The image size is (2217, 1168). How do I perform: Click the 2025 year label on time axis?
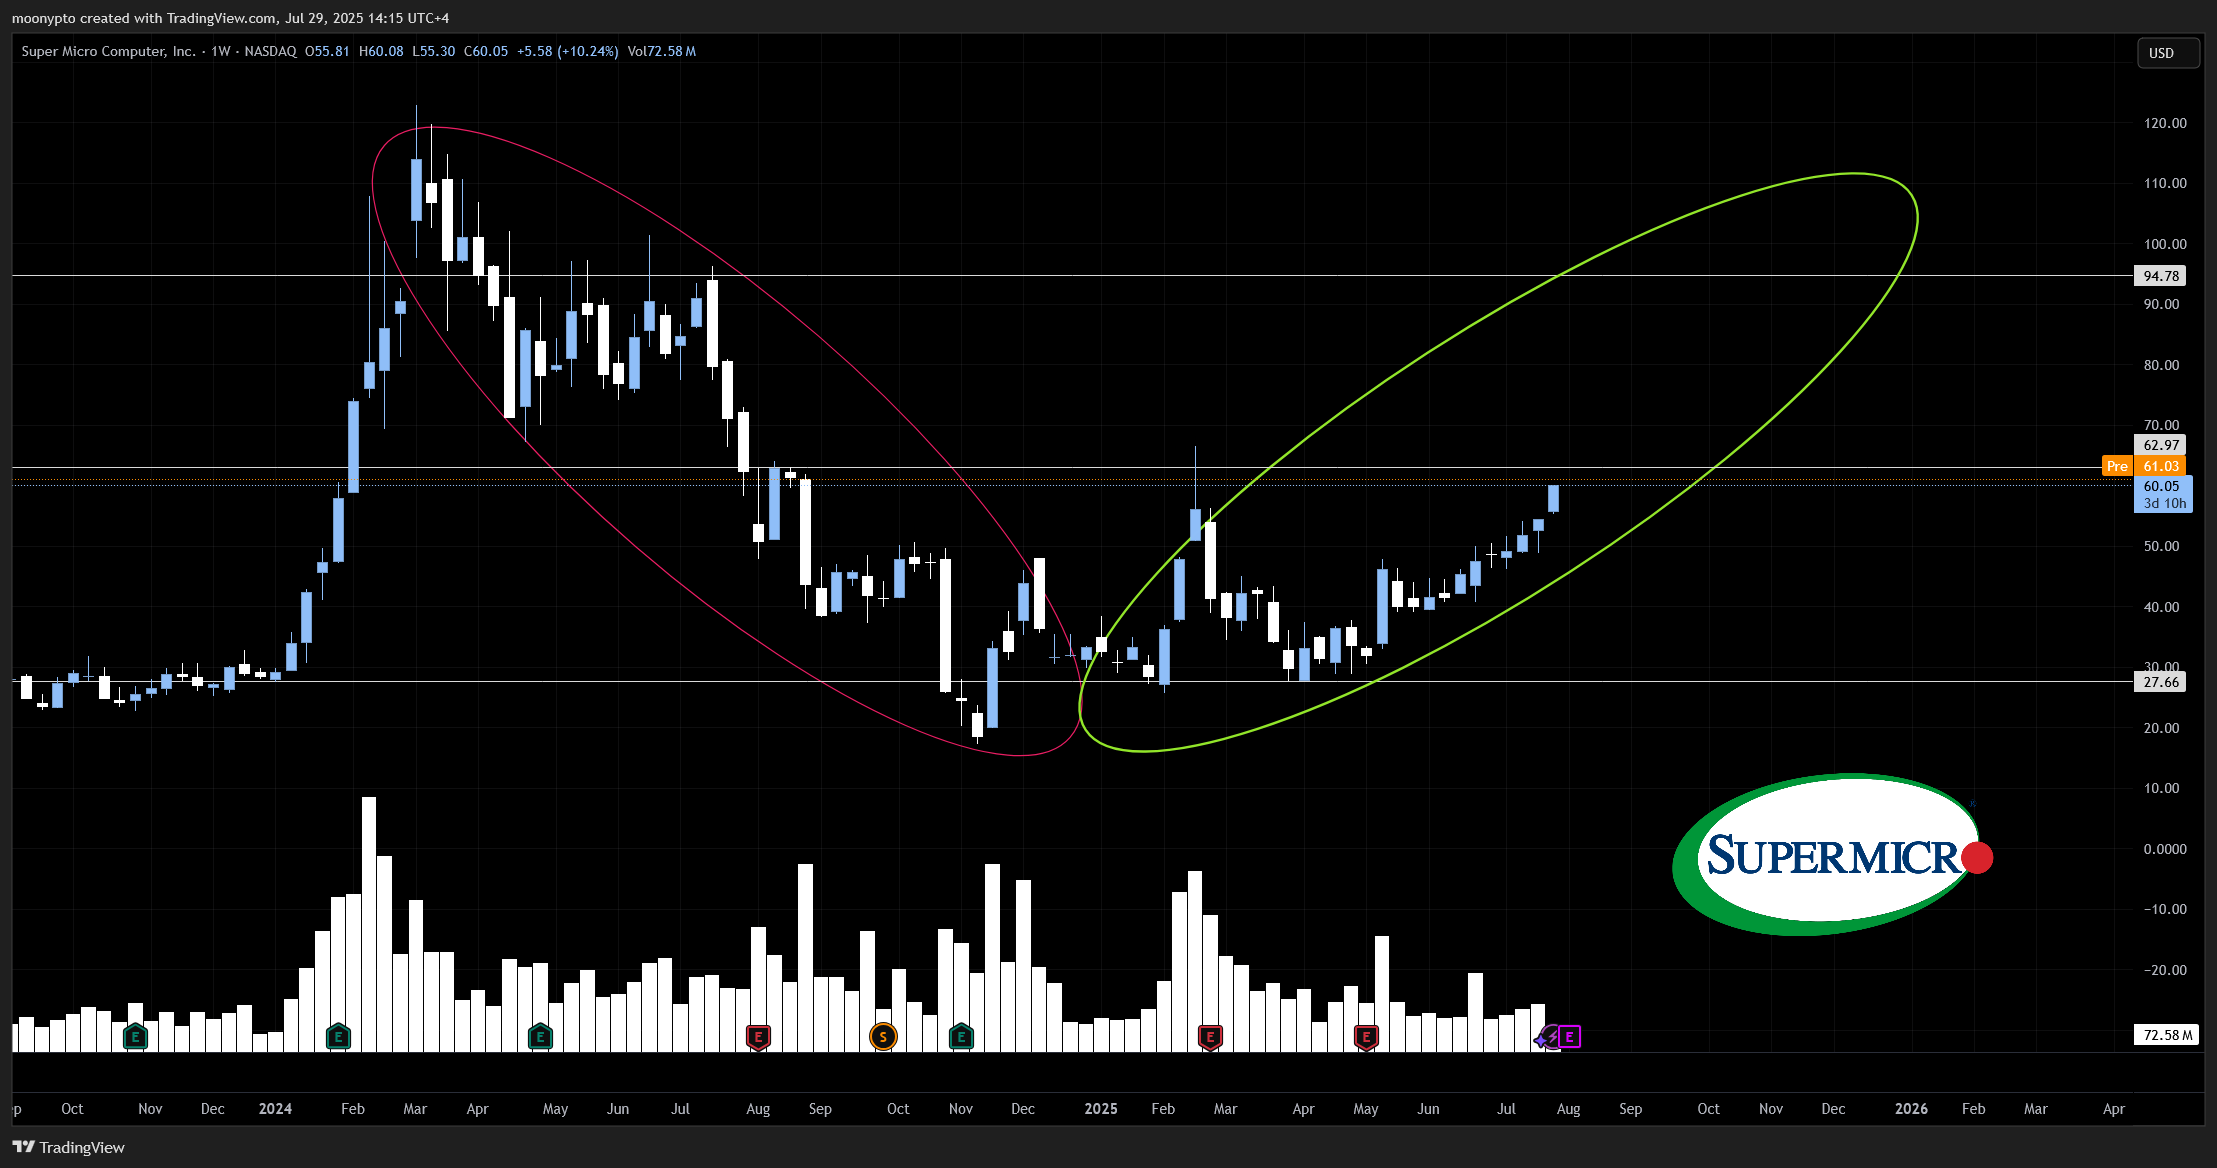pos(1101,1109)
